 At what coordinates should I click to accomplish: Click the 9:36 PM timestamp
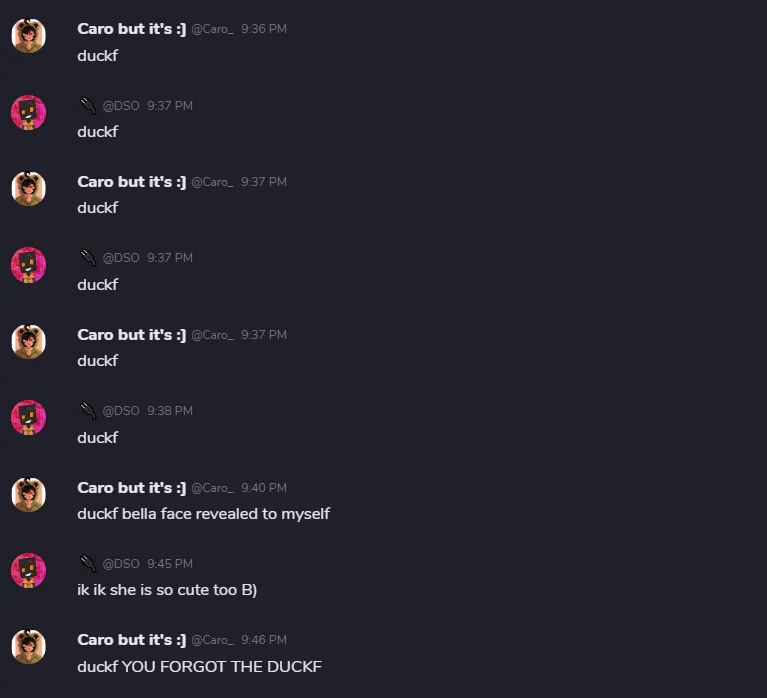pos(264,30)
